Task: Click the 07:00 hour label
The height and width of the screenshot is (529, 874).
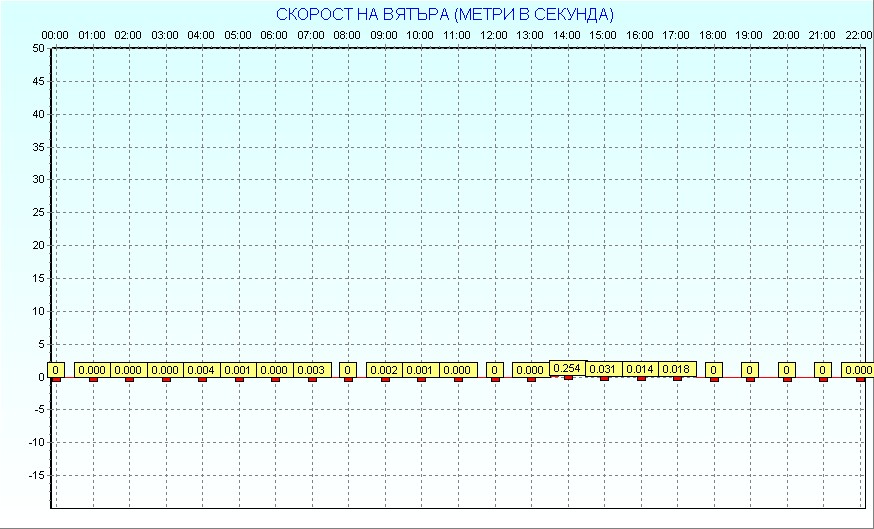Action: pos(311,35)
